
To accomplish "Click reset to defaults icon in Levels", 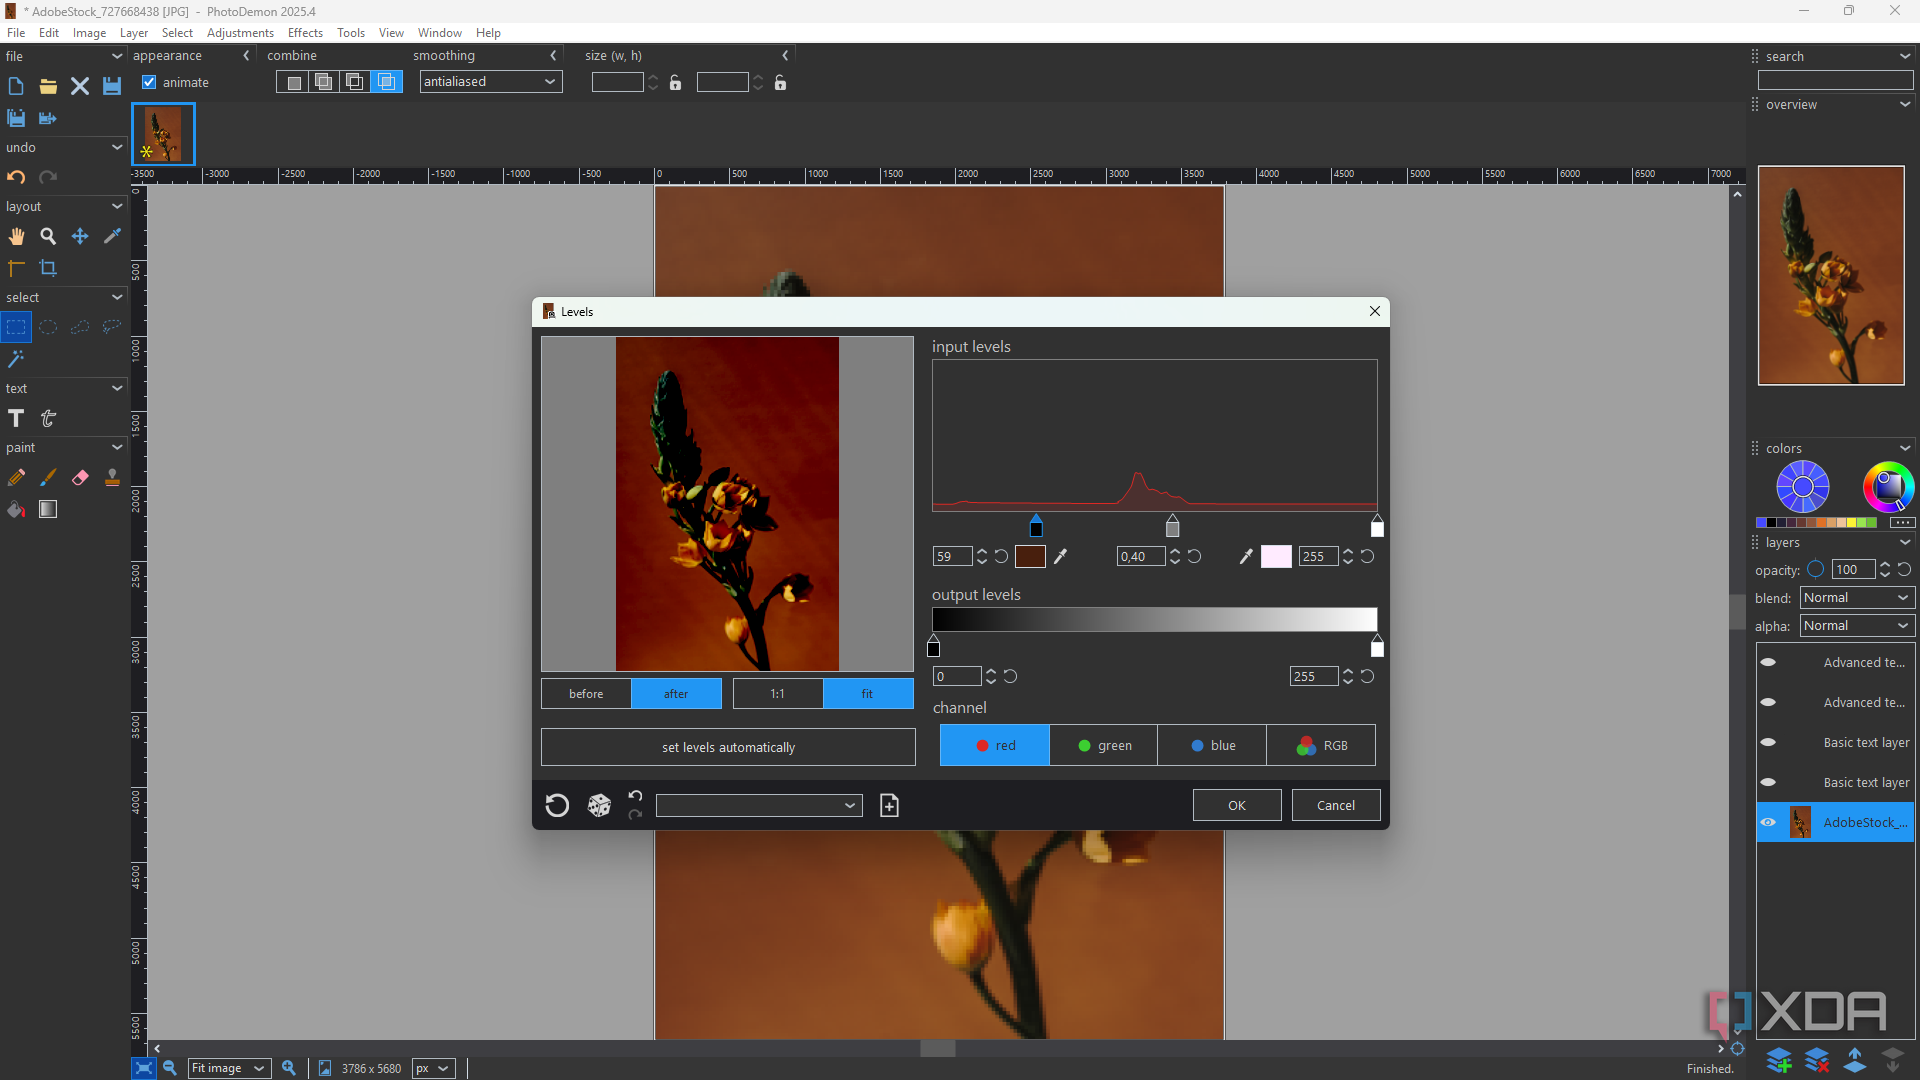I will coord(557,805).
